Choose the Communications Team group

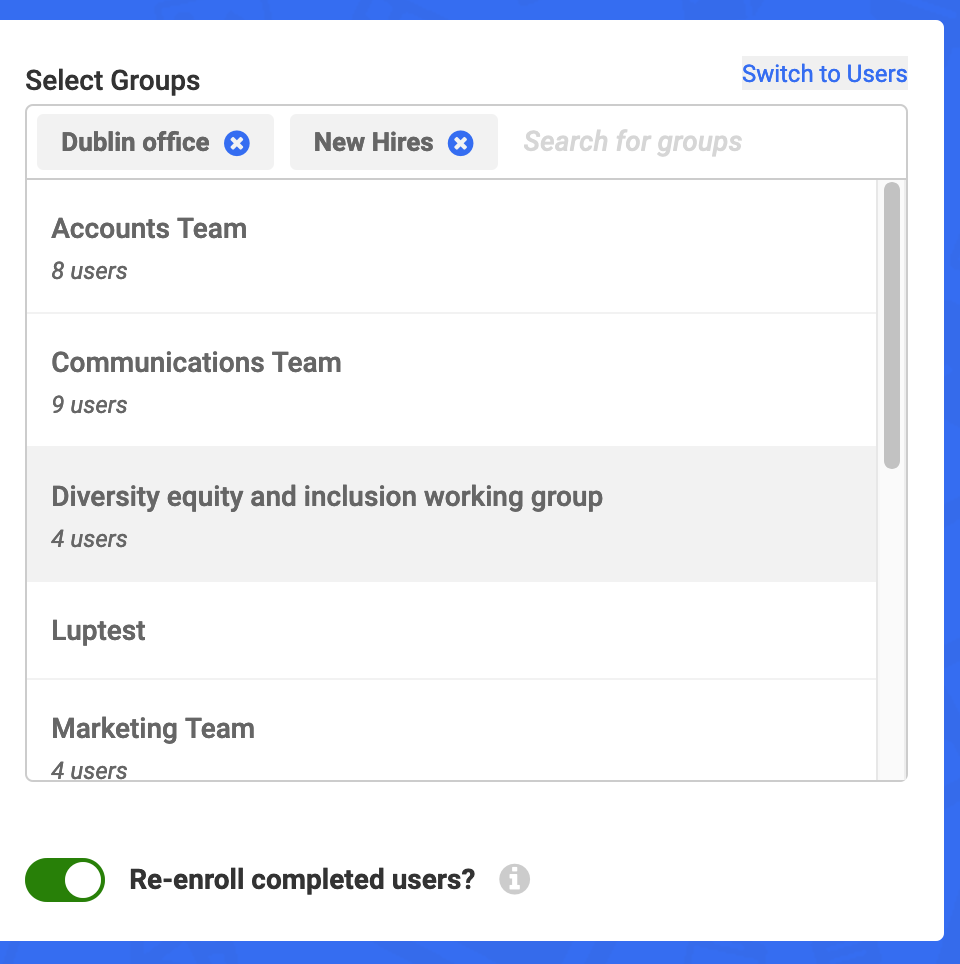pos(451,381)
